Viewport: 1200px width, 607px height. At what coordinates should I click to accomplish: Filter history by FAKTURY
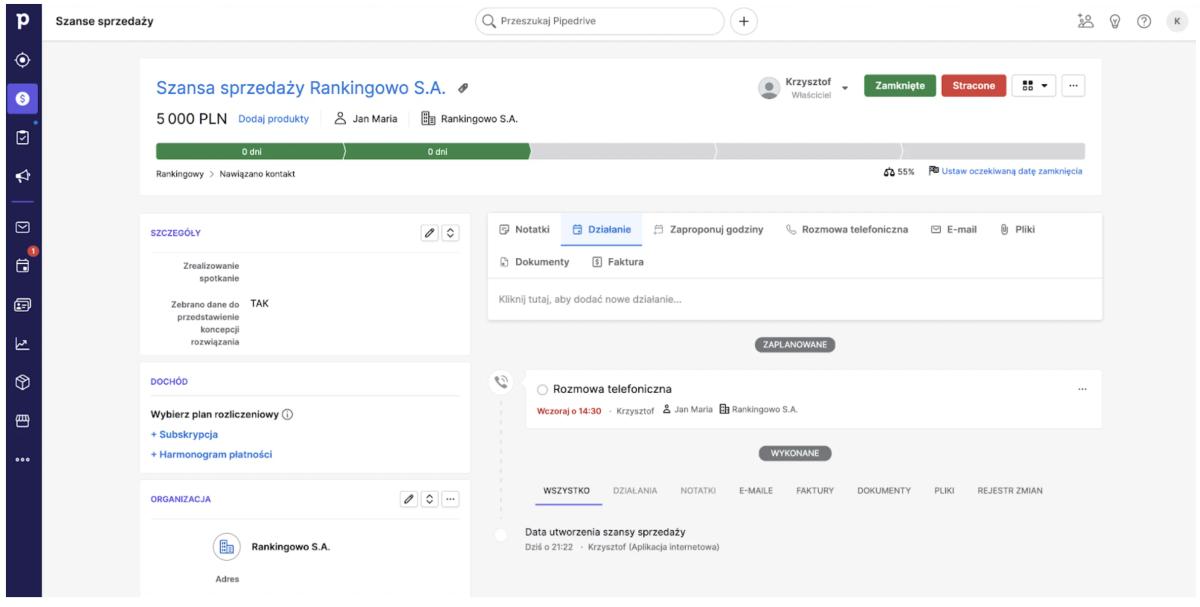pyautogui.click(x=815, y=490)
